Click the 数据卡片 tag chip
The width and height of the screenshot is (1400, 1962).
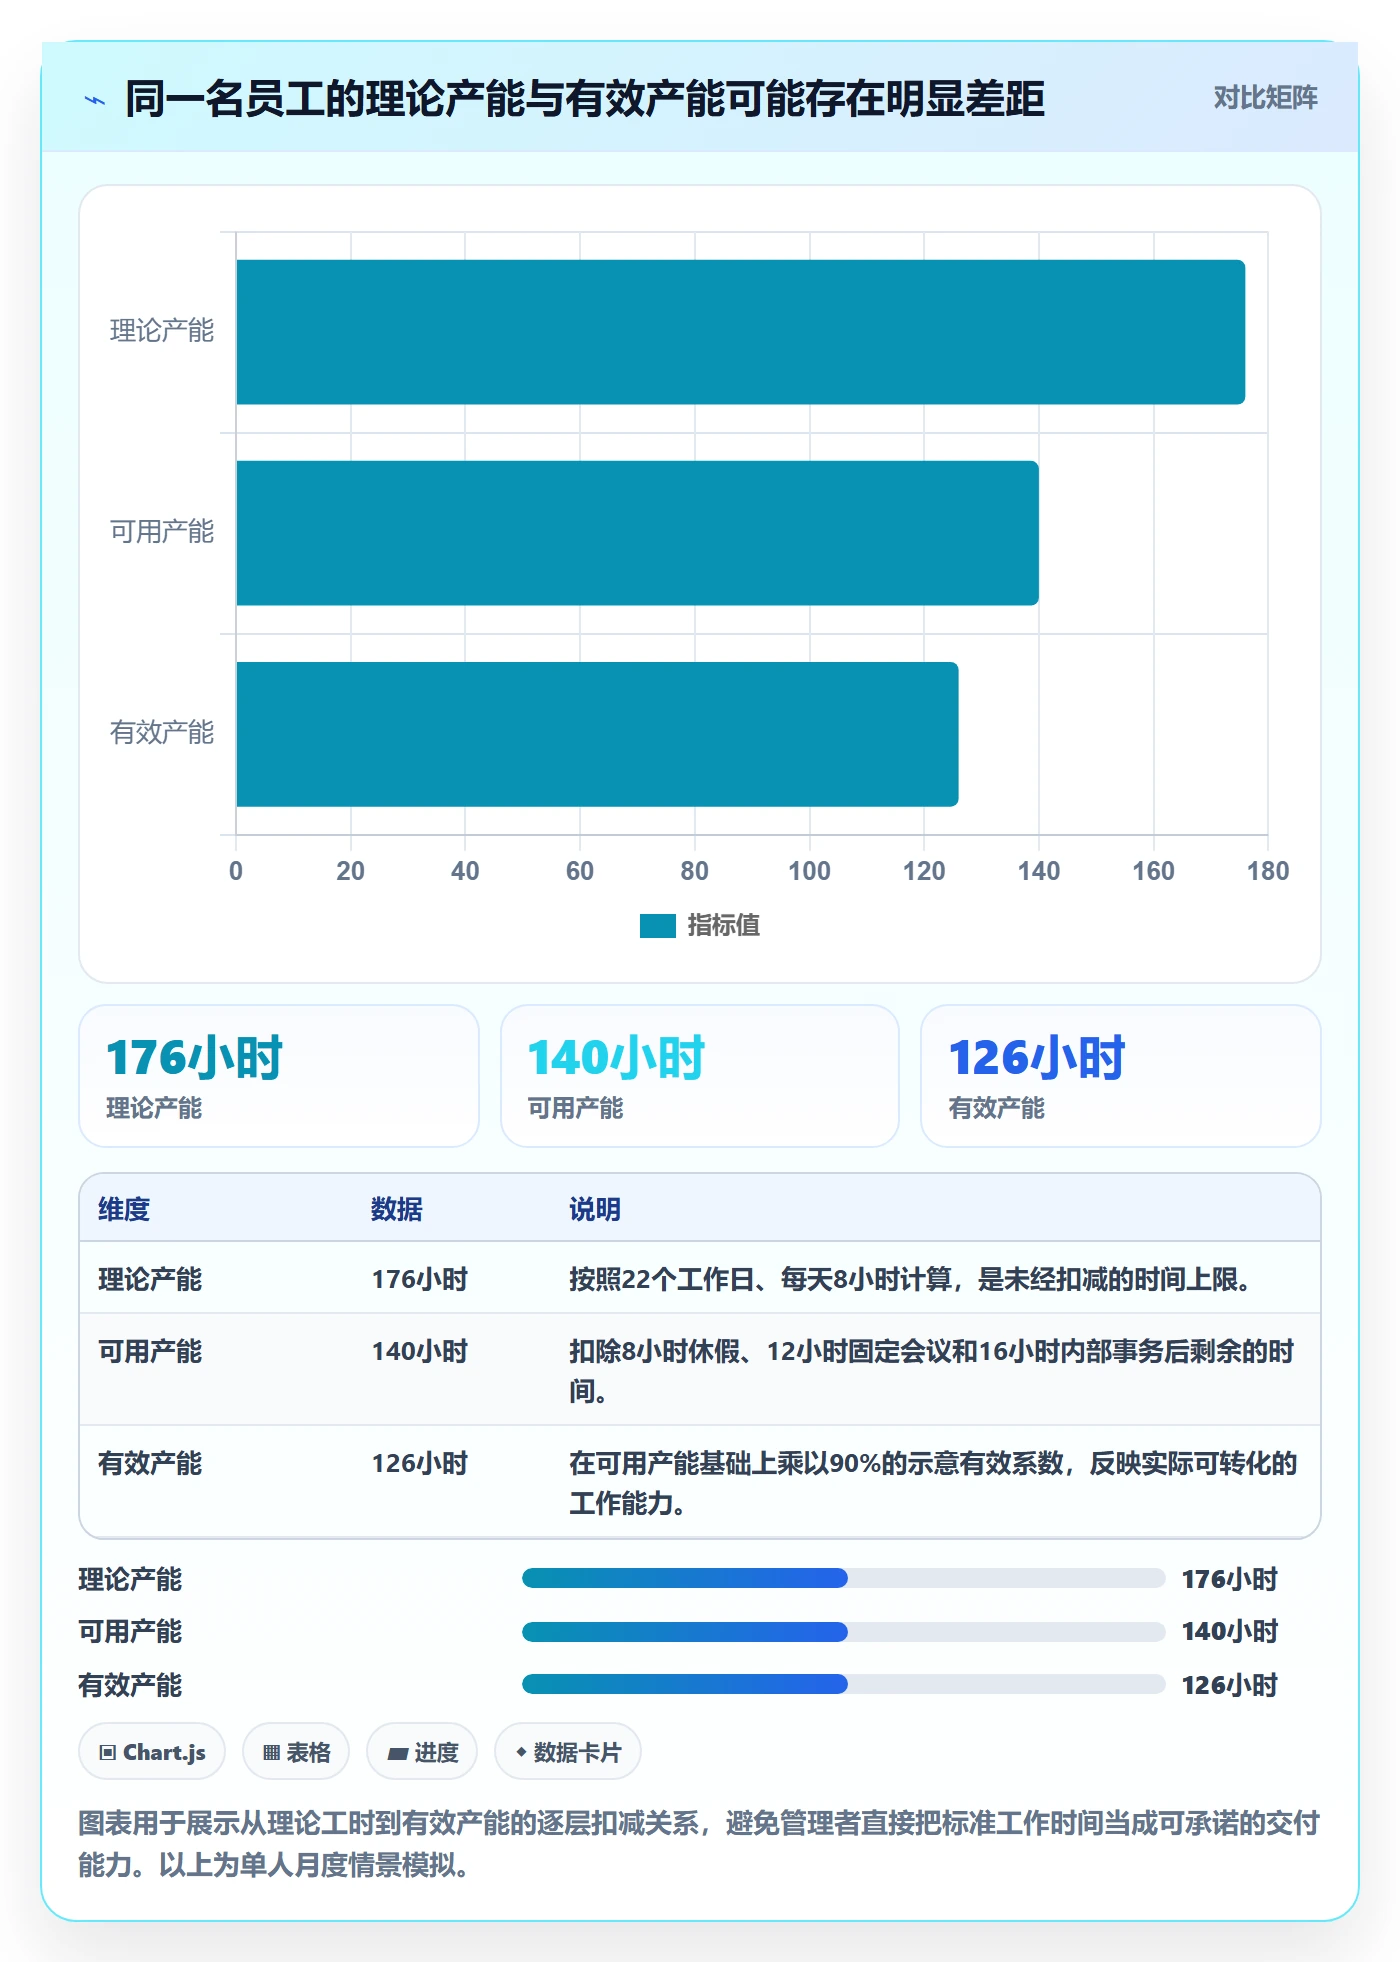pos(568,1752)
